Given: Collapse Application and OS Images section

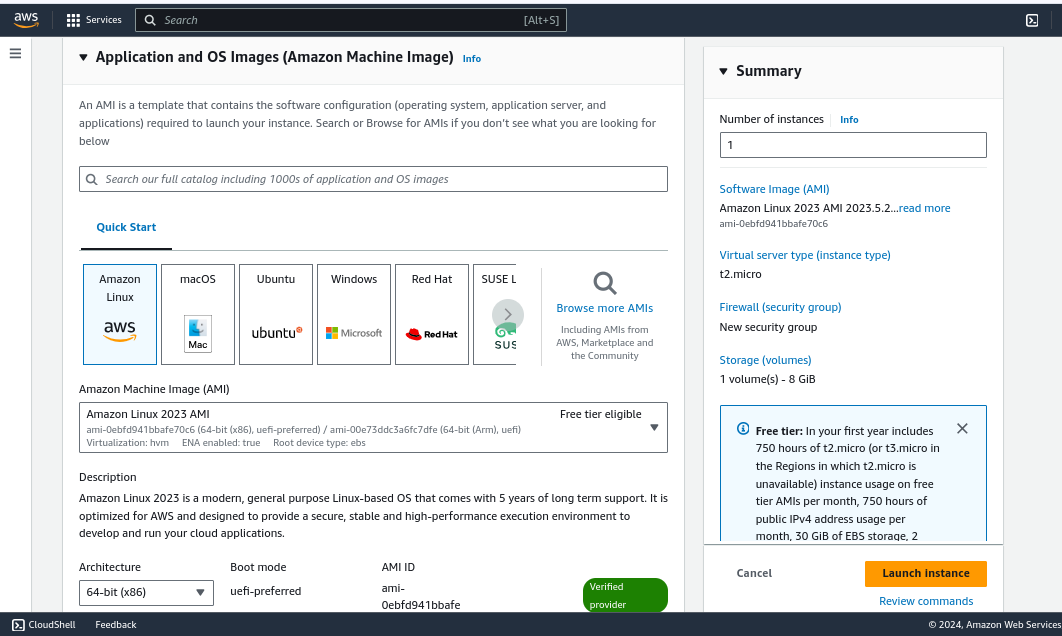Looking at the screenshot, I should coord(83,58).
